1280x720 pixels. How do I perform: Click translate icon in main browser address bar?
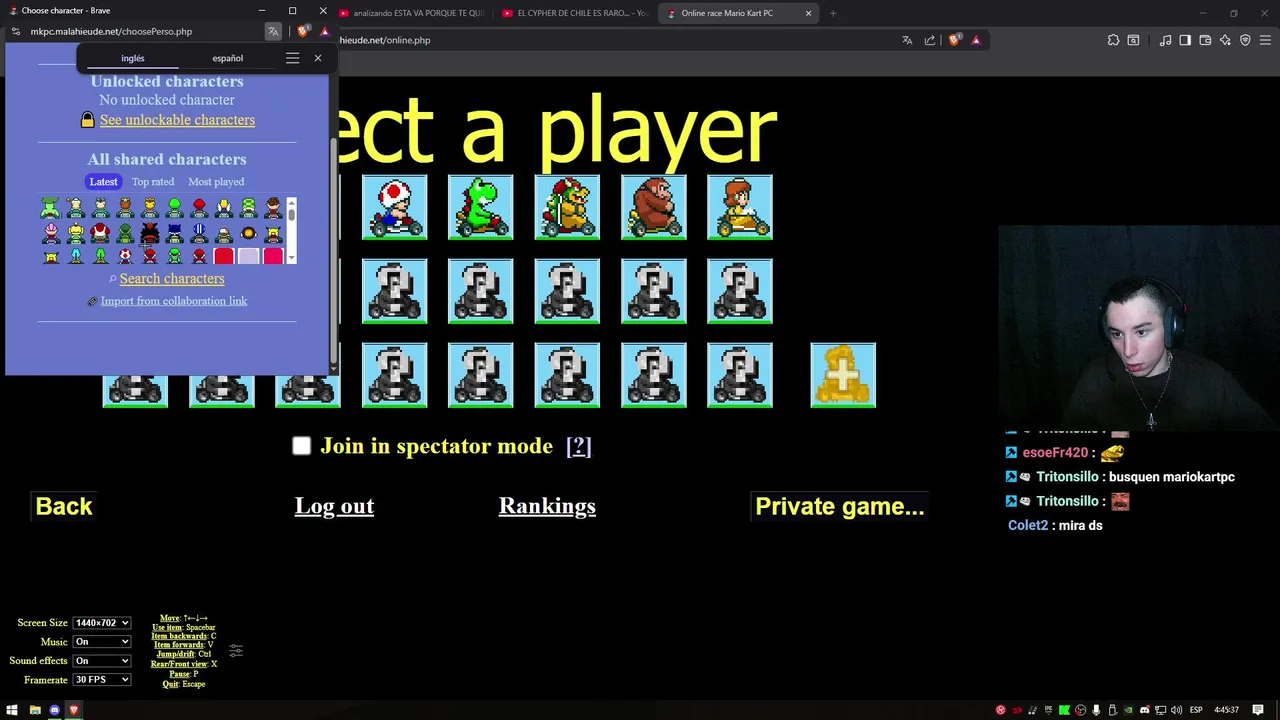(907, 40)
